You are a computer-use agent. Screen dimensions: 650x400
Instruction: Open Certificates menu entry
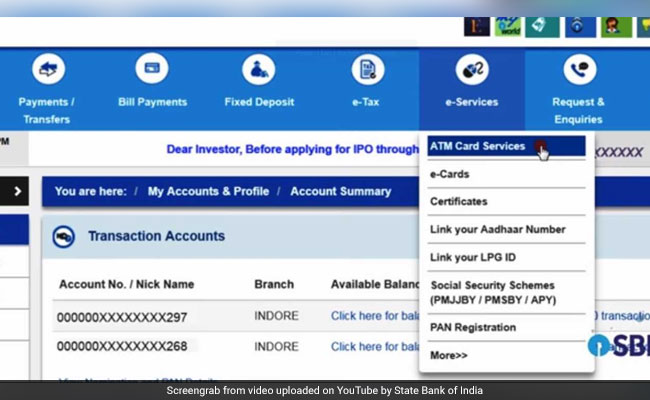coord(458,201)
